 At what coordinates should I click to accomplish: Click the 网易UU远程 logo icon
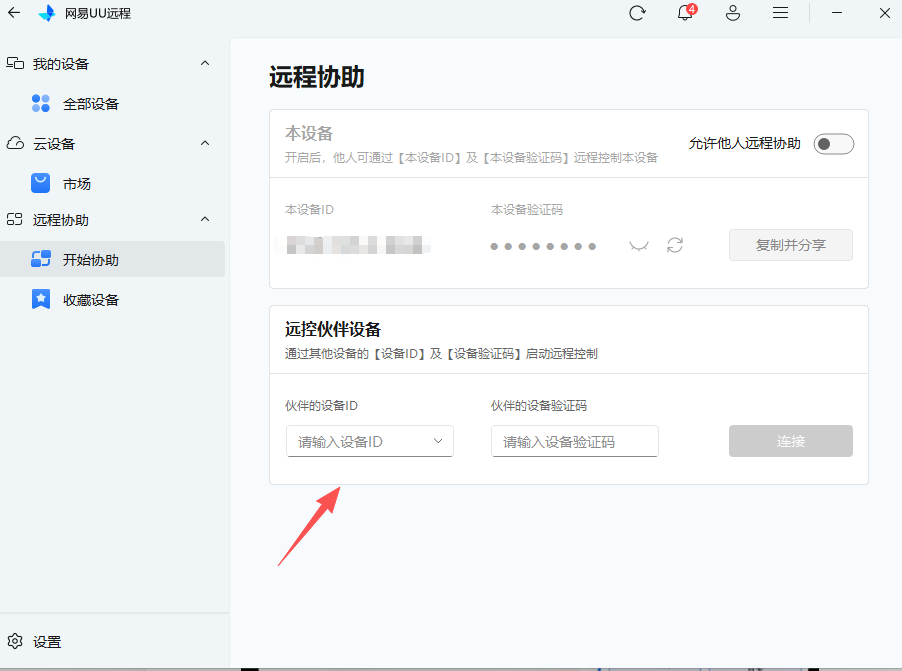tap(47, 13)
